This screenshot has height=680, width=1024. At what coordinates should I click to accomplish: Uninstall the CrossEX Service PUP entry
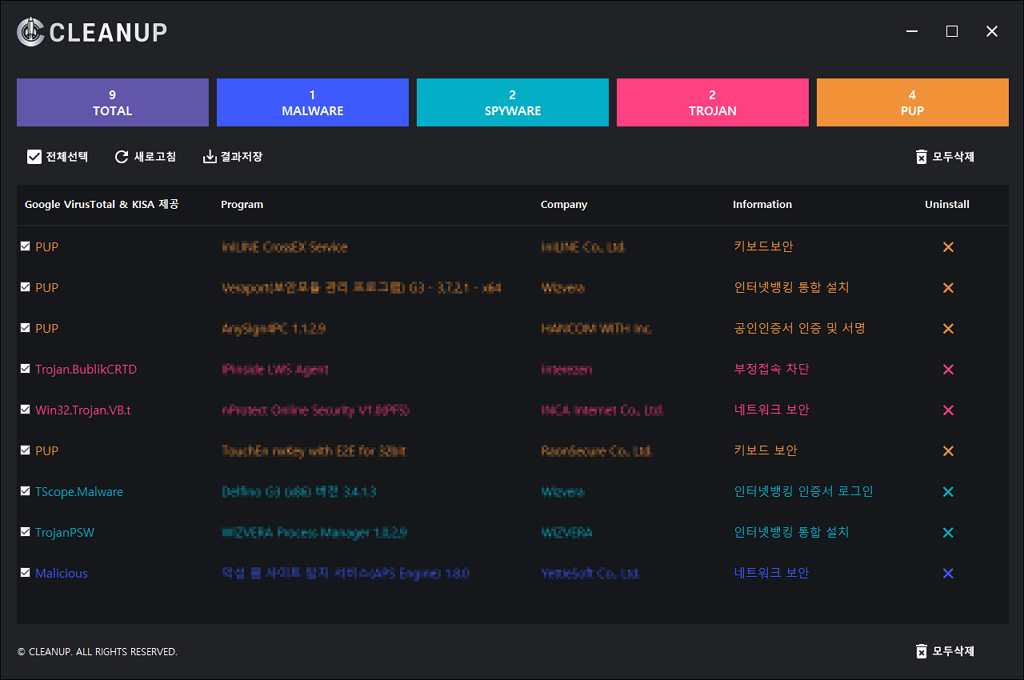coord(948,247)
